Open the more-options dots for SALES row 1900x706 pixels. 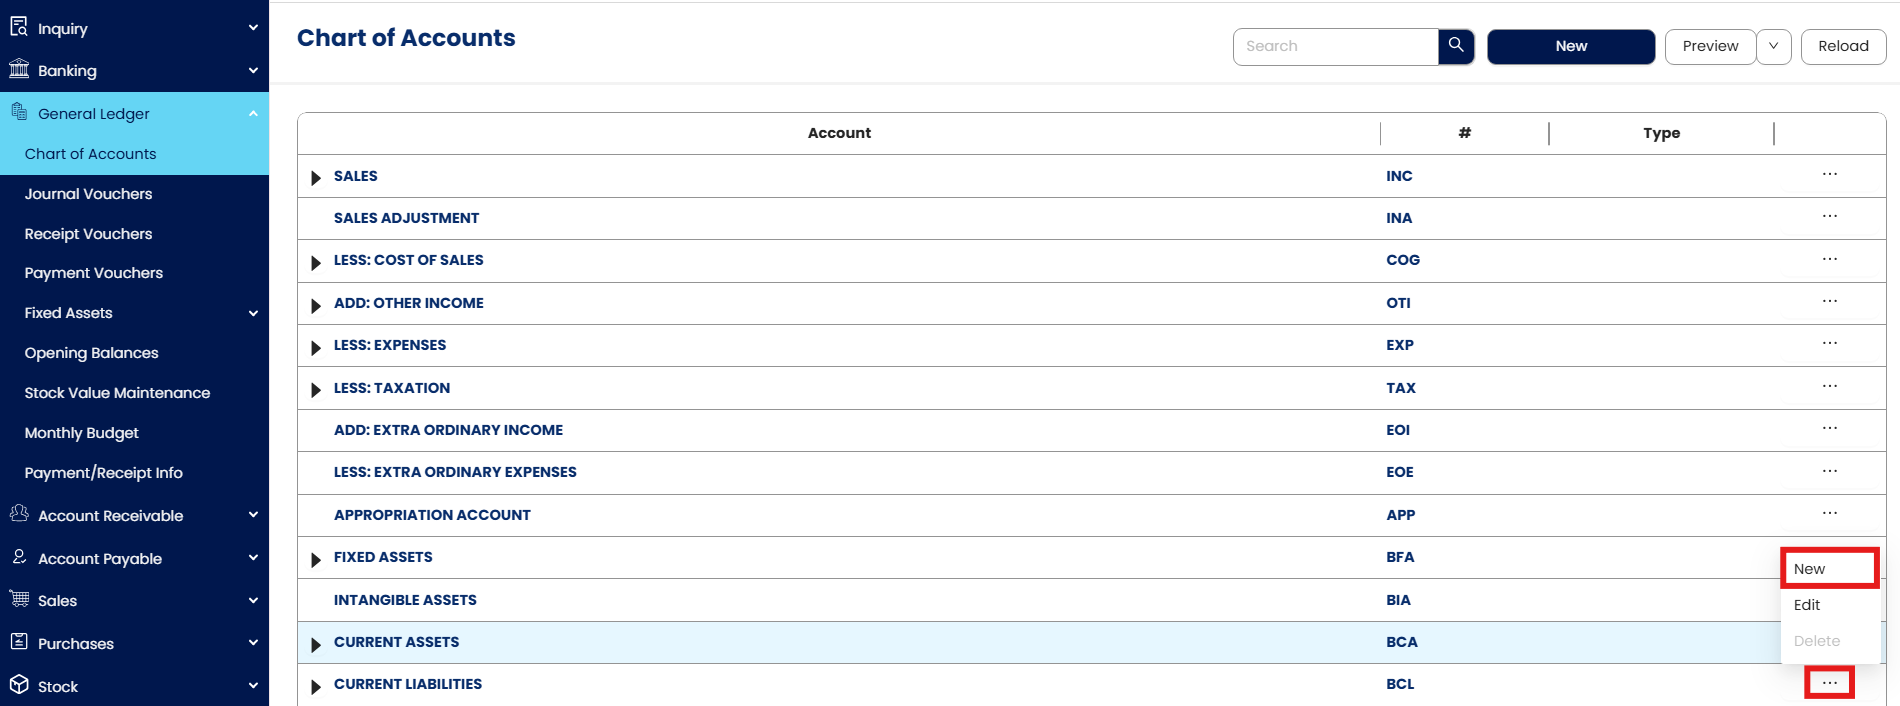(1829, 174)
